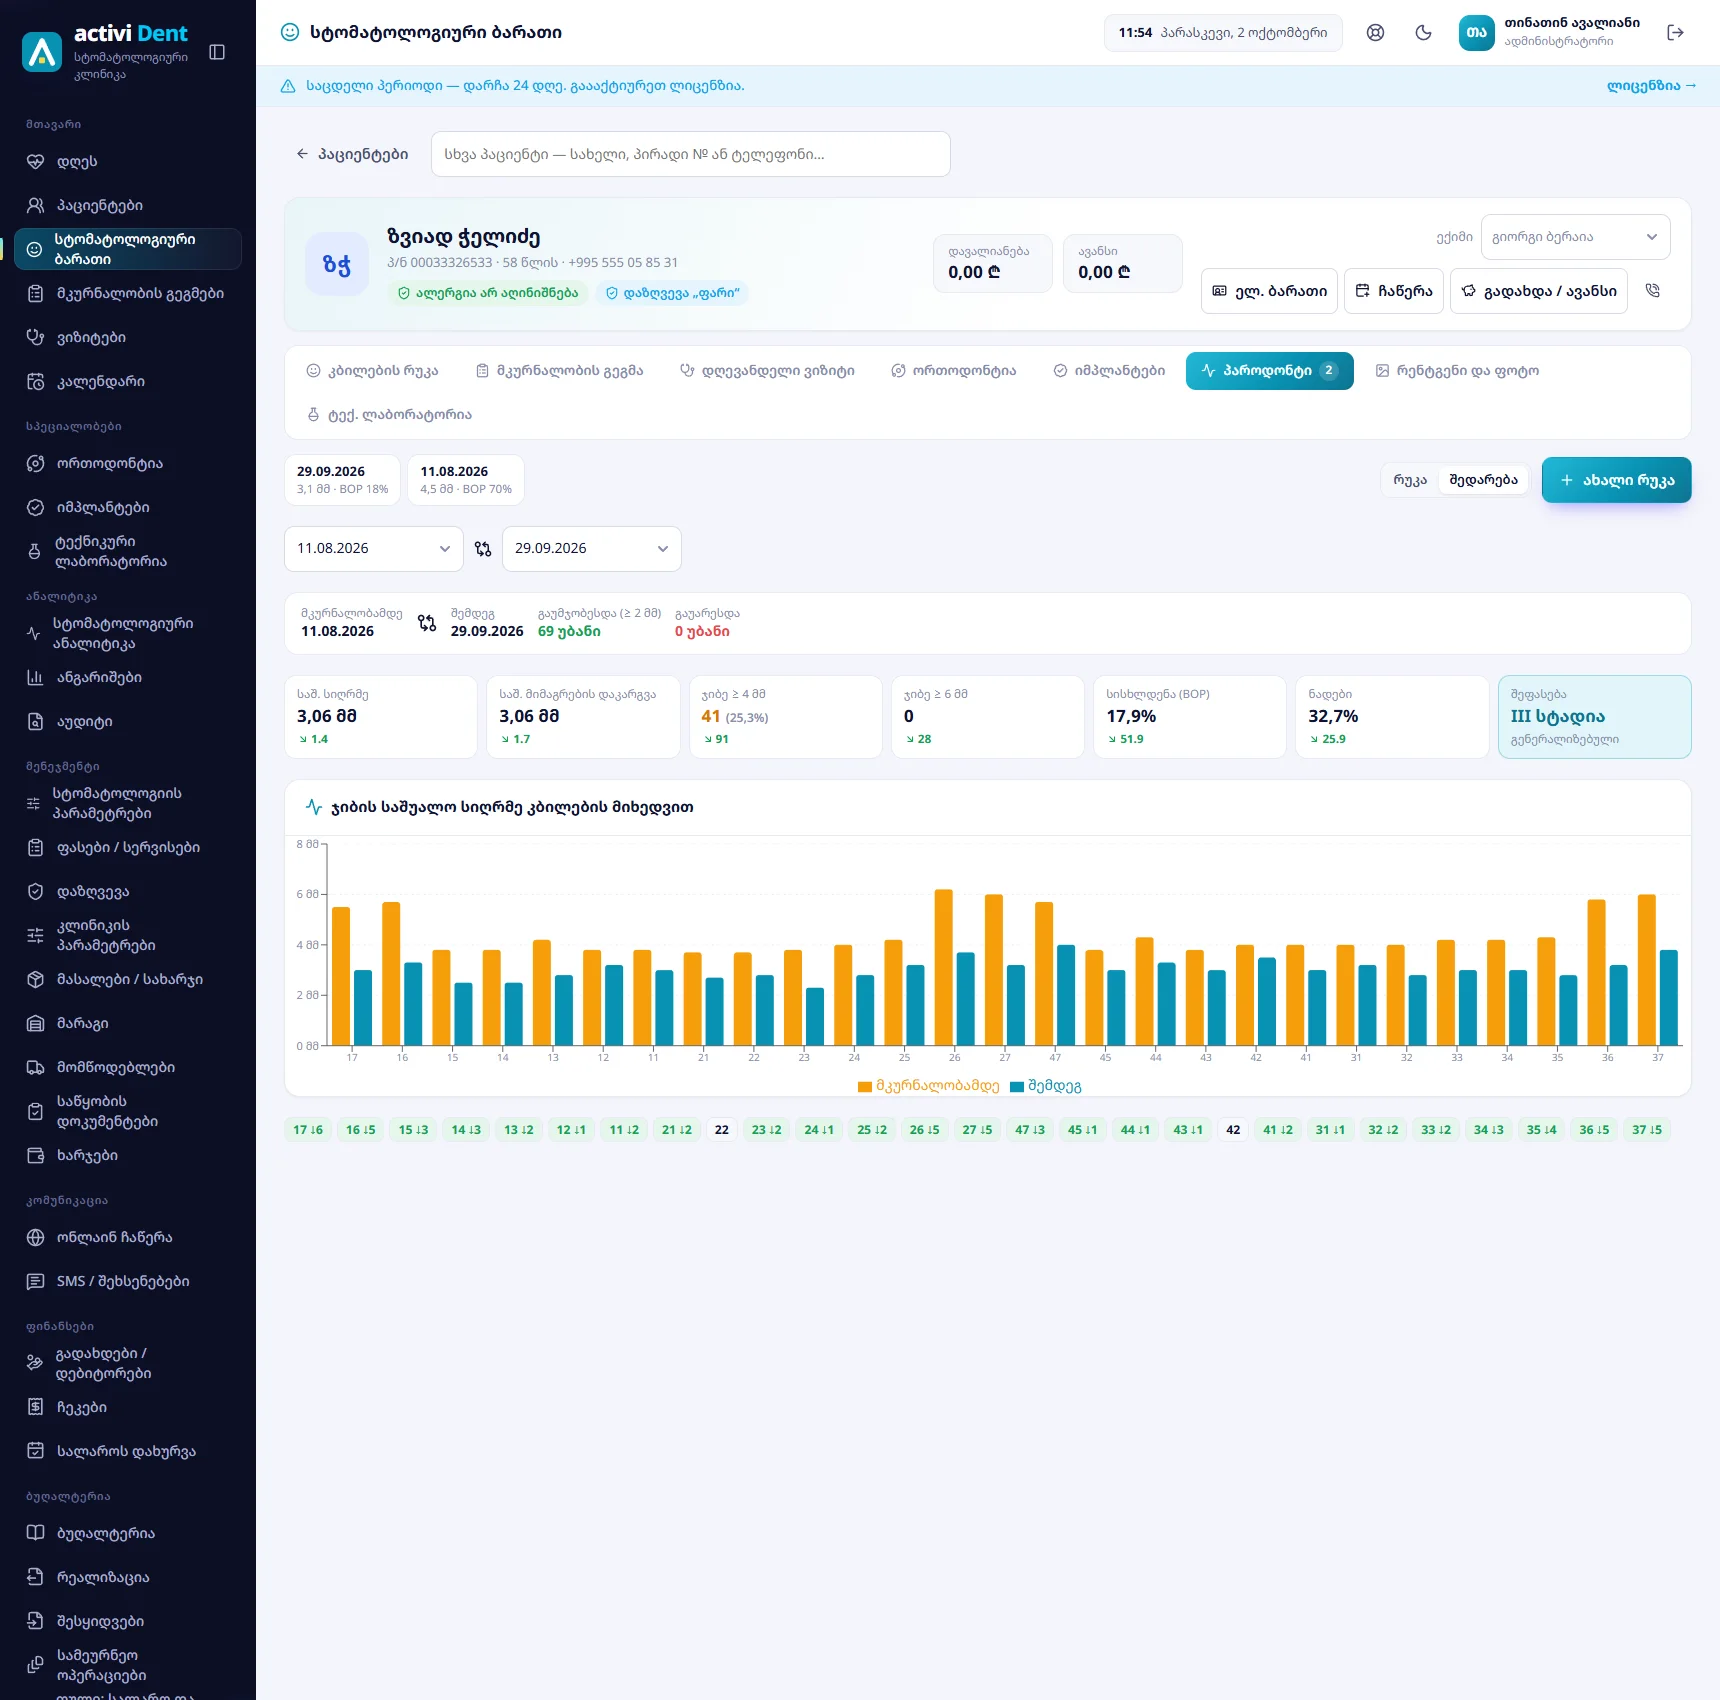Open კალენდარი in the sidebar

[128, 381]
